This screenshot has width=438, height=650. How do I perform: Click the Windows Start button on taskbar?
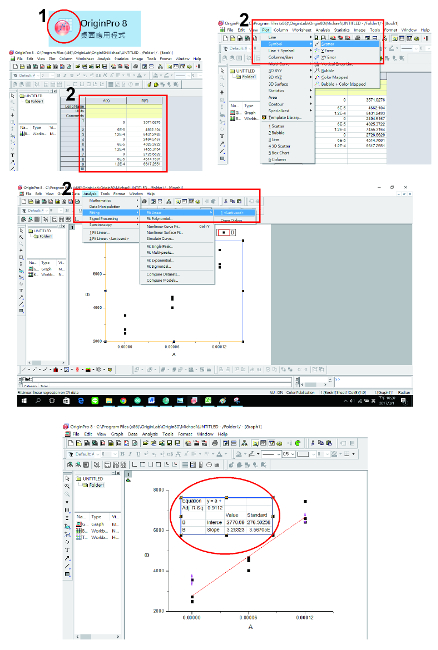click(24, 400)
